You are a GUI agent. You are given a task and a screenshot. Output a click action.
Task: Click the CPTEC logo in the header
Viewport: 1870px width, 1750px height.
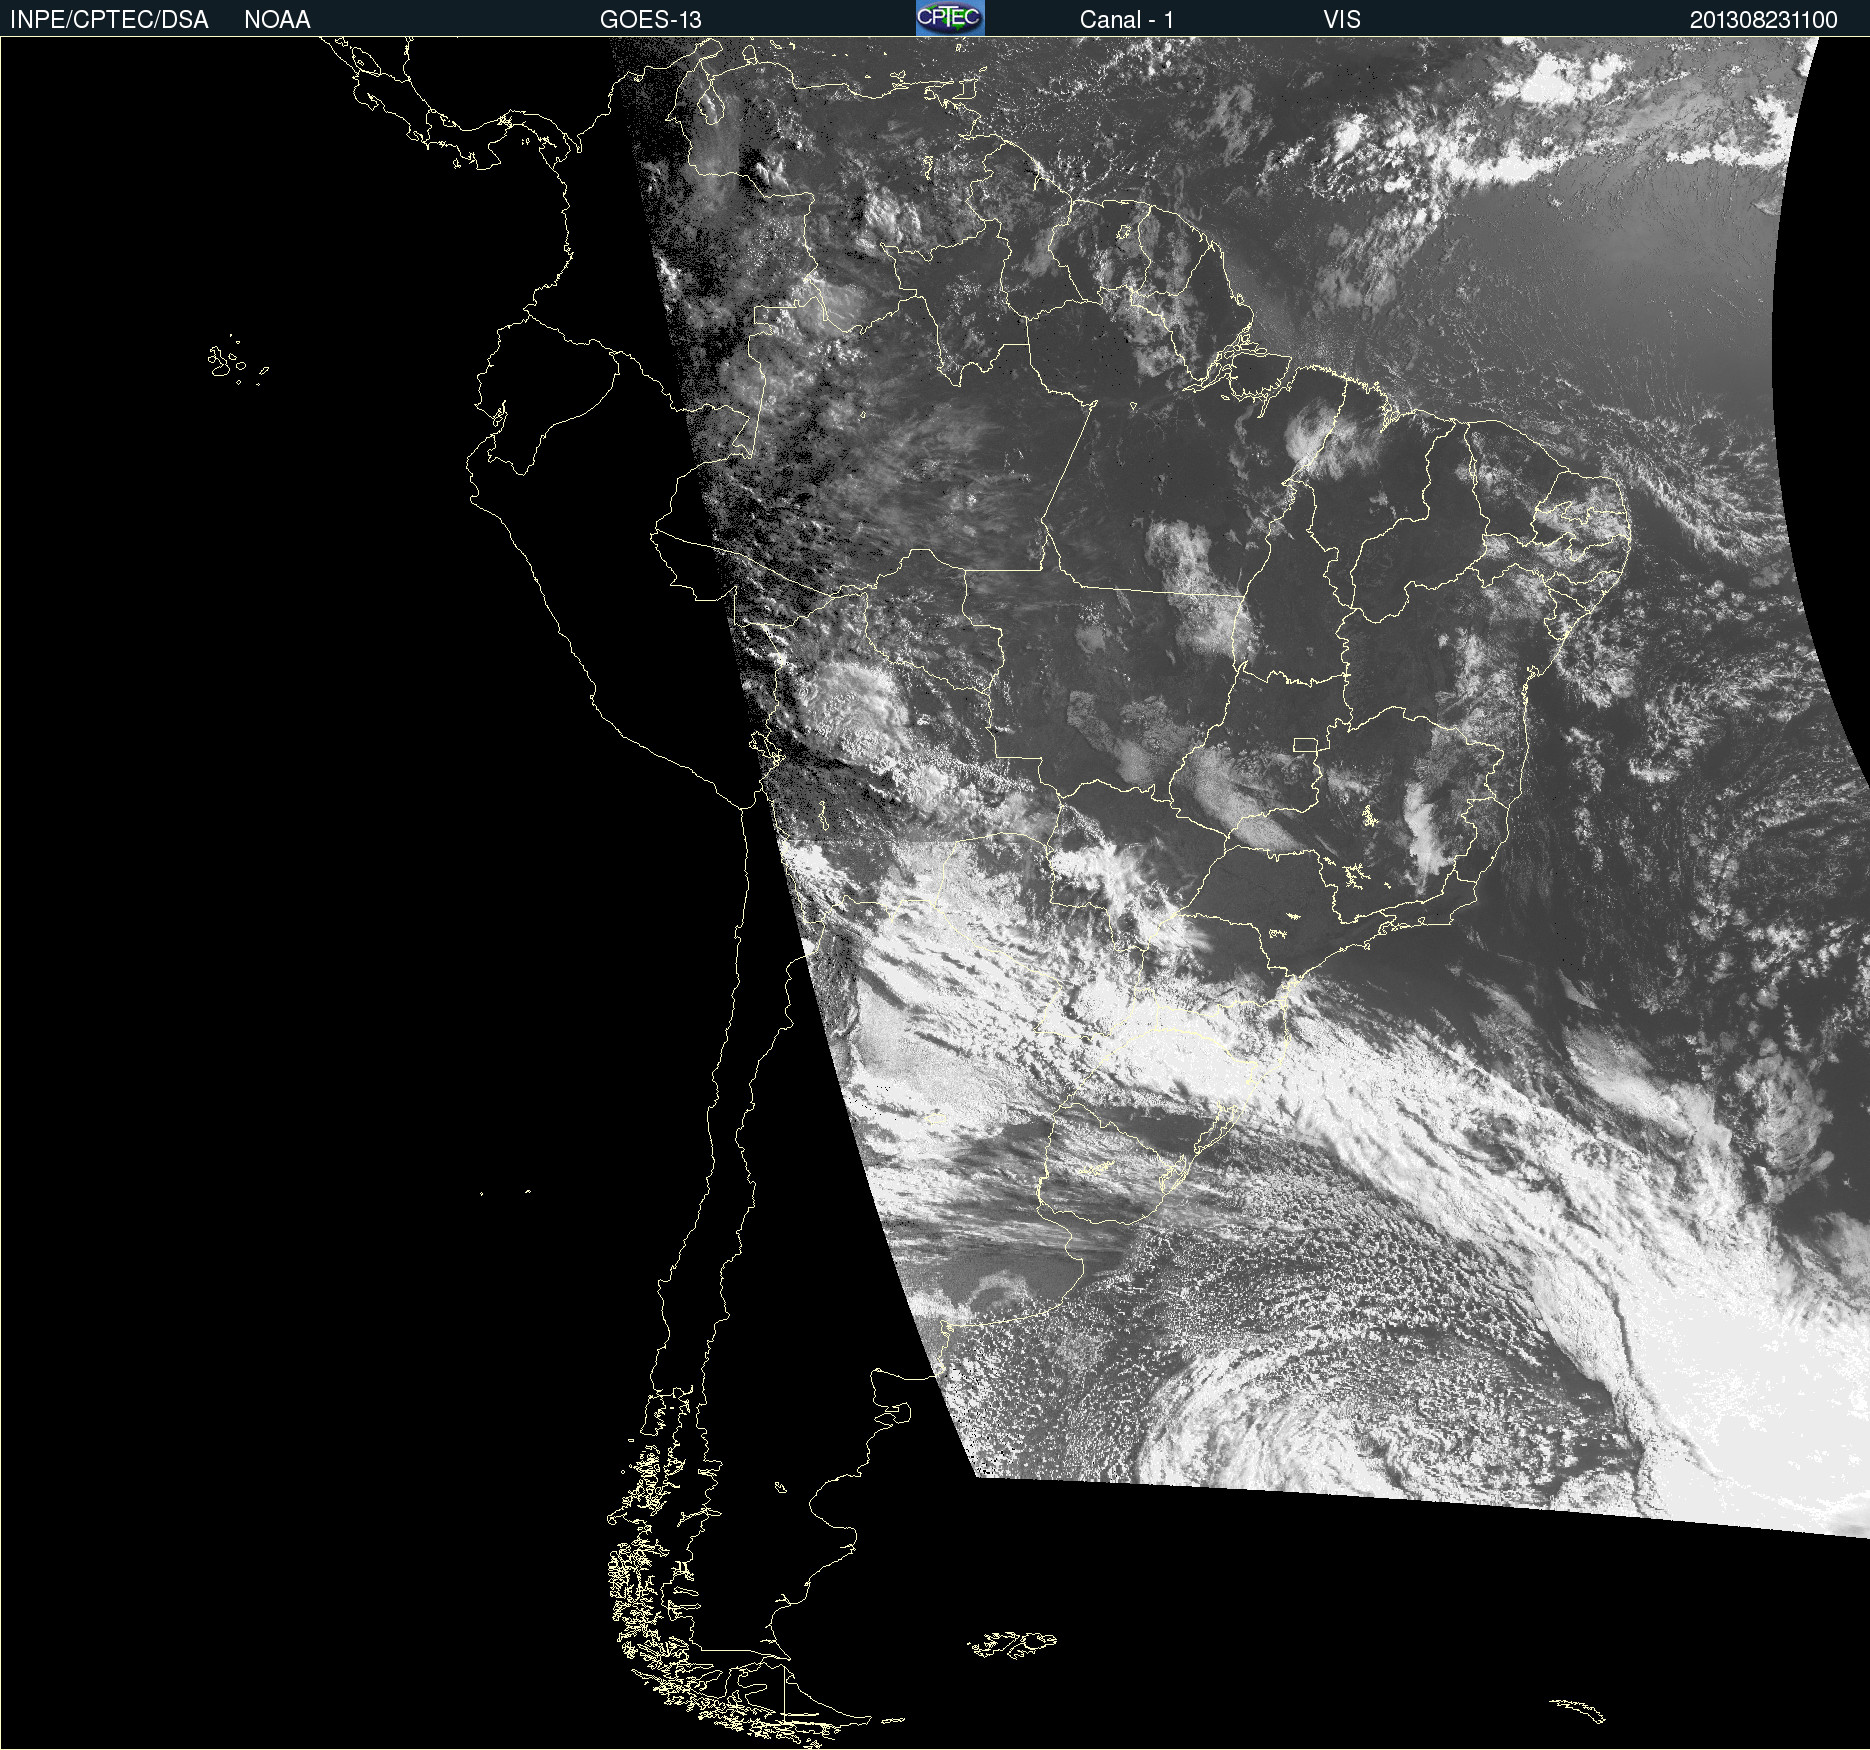click(x=950, y=18)
